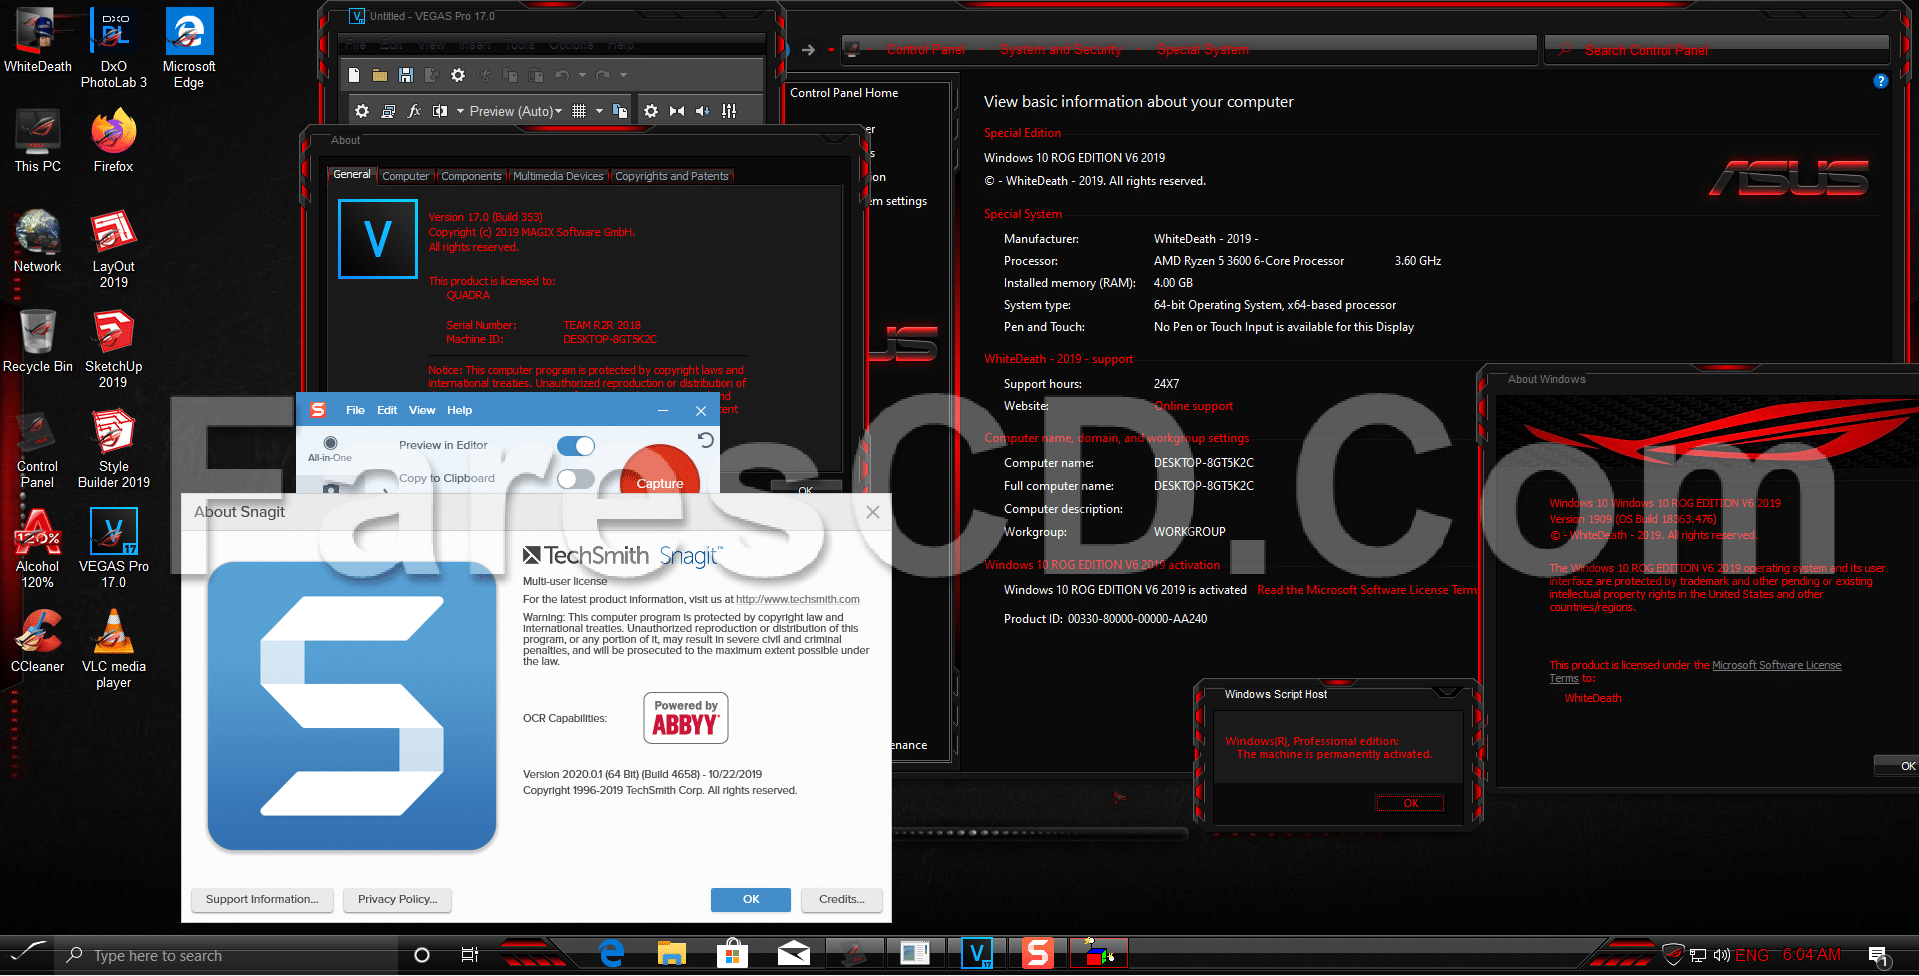The image size is (1919, 976).
Task: Click split screen view icon in VEGAS preview
Action: (x=440, y=111)
